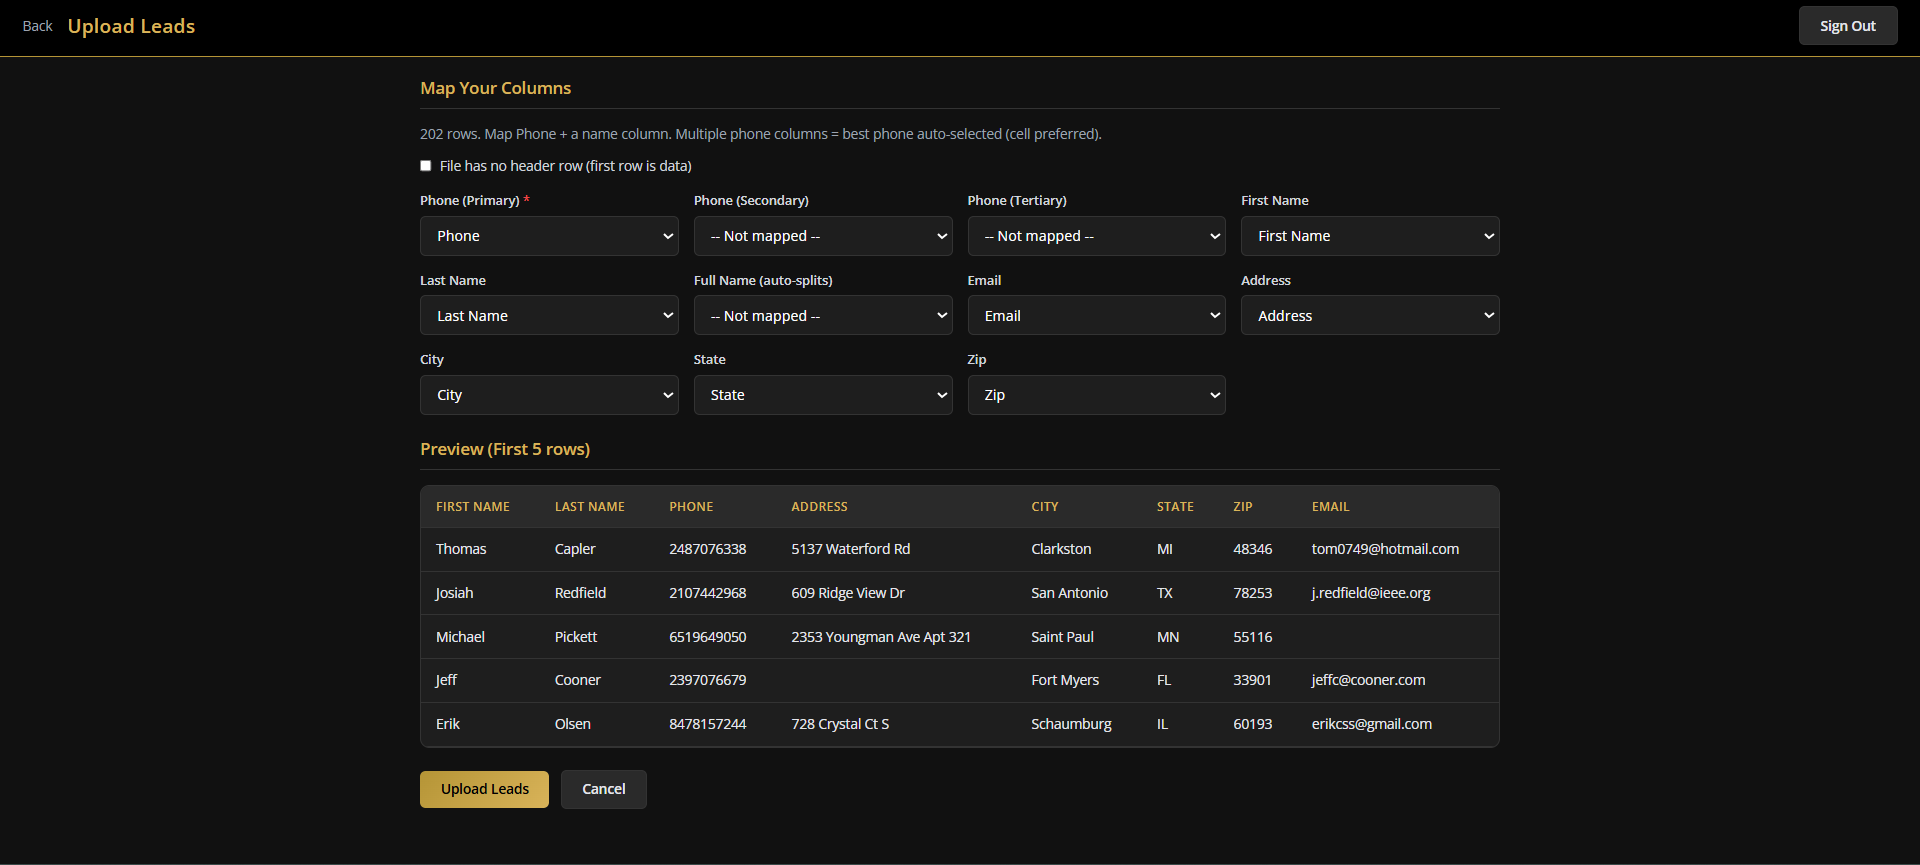Select the 'Capler' last name cell

pos(575,549)
